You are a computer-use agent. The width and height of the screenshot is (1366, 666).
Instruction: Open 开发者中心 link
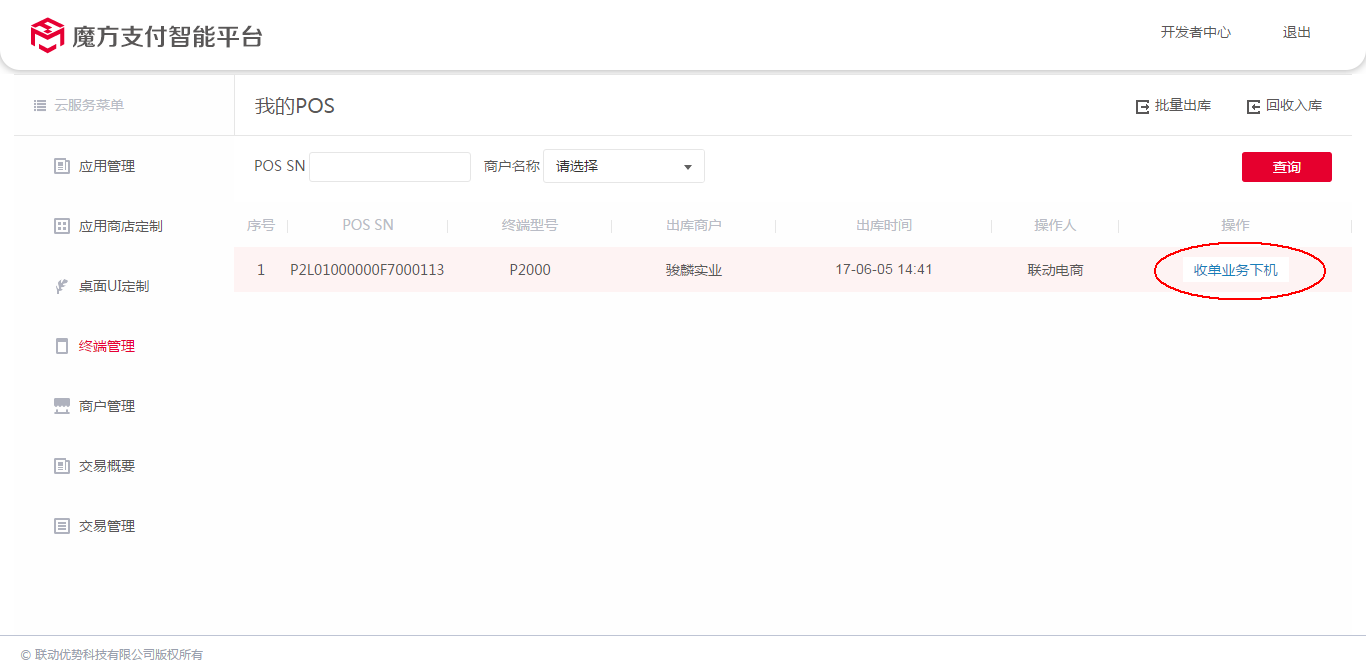(1195, 32)
